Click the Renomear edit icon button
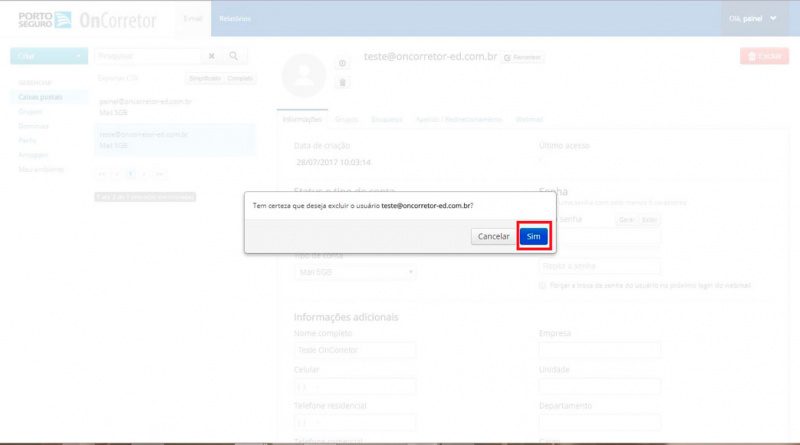800x445 pixels. point(522,57)
